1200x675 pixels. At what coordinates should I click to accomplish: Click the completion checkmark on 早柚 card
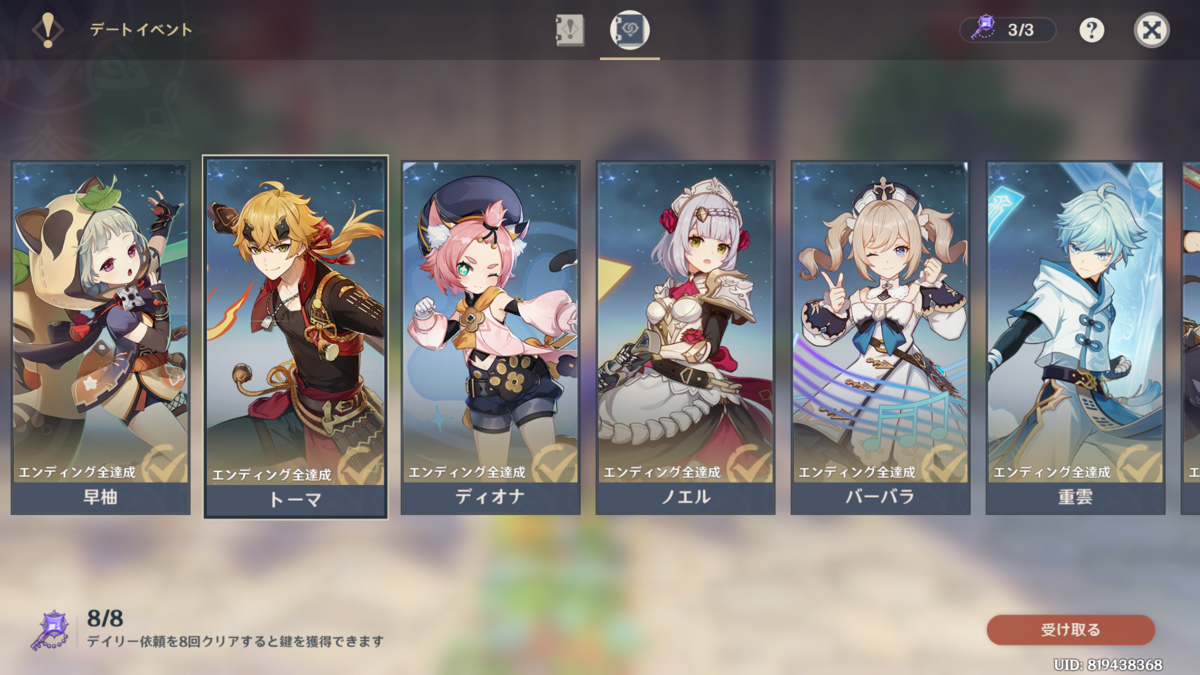(163, 464)
